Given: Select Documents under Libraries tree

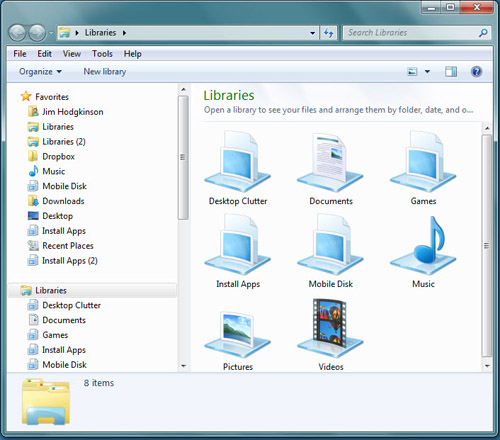Looking at the screenshot, I should [57, 320].
